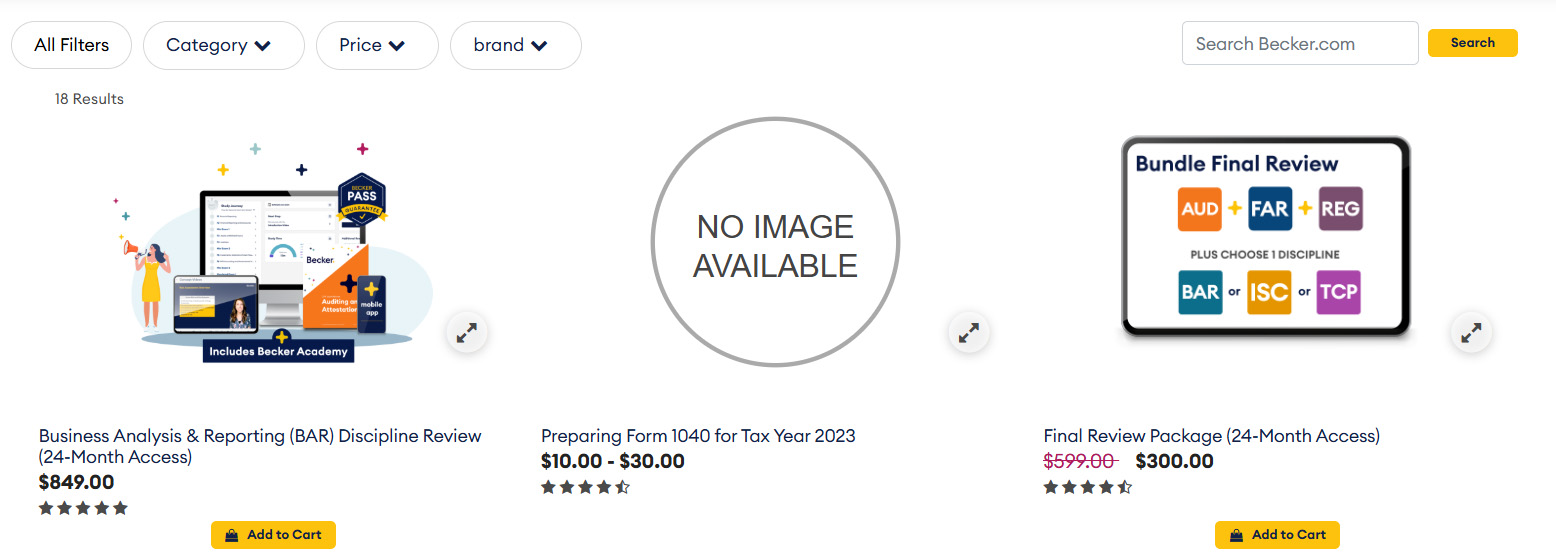Click the yellow Search button
1556x560 pixels.
pos(1472,43)
